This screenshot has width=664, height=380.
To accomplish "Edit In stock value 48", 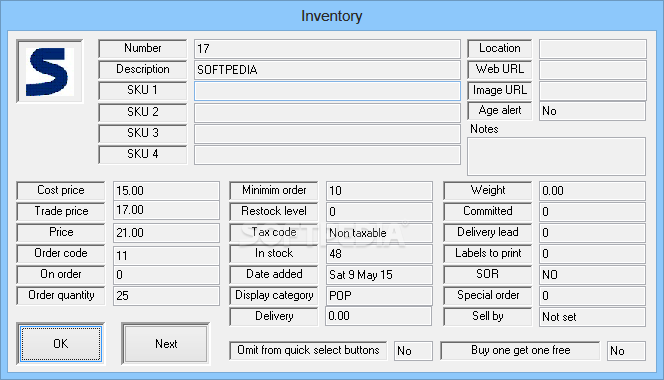I will 379,254.
